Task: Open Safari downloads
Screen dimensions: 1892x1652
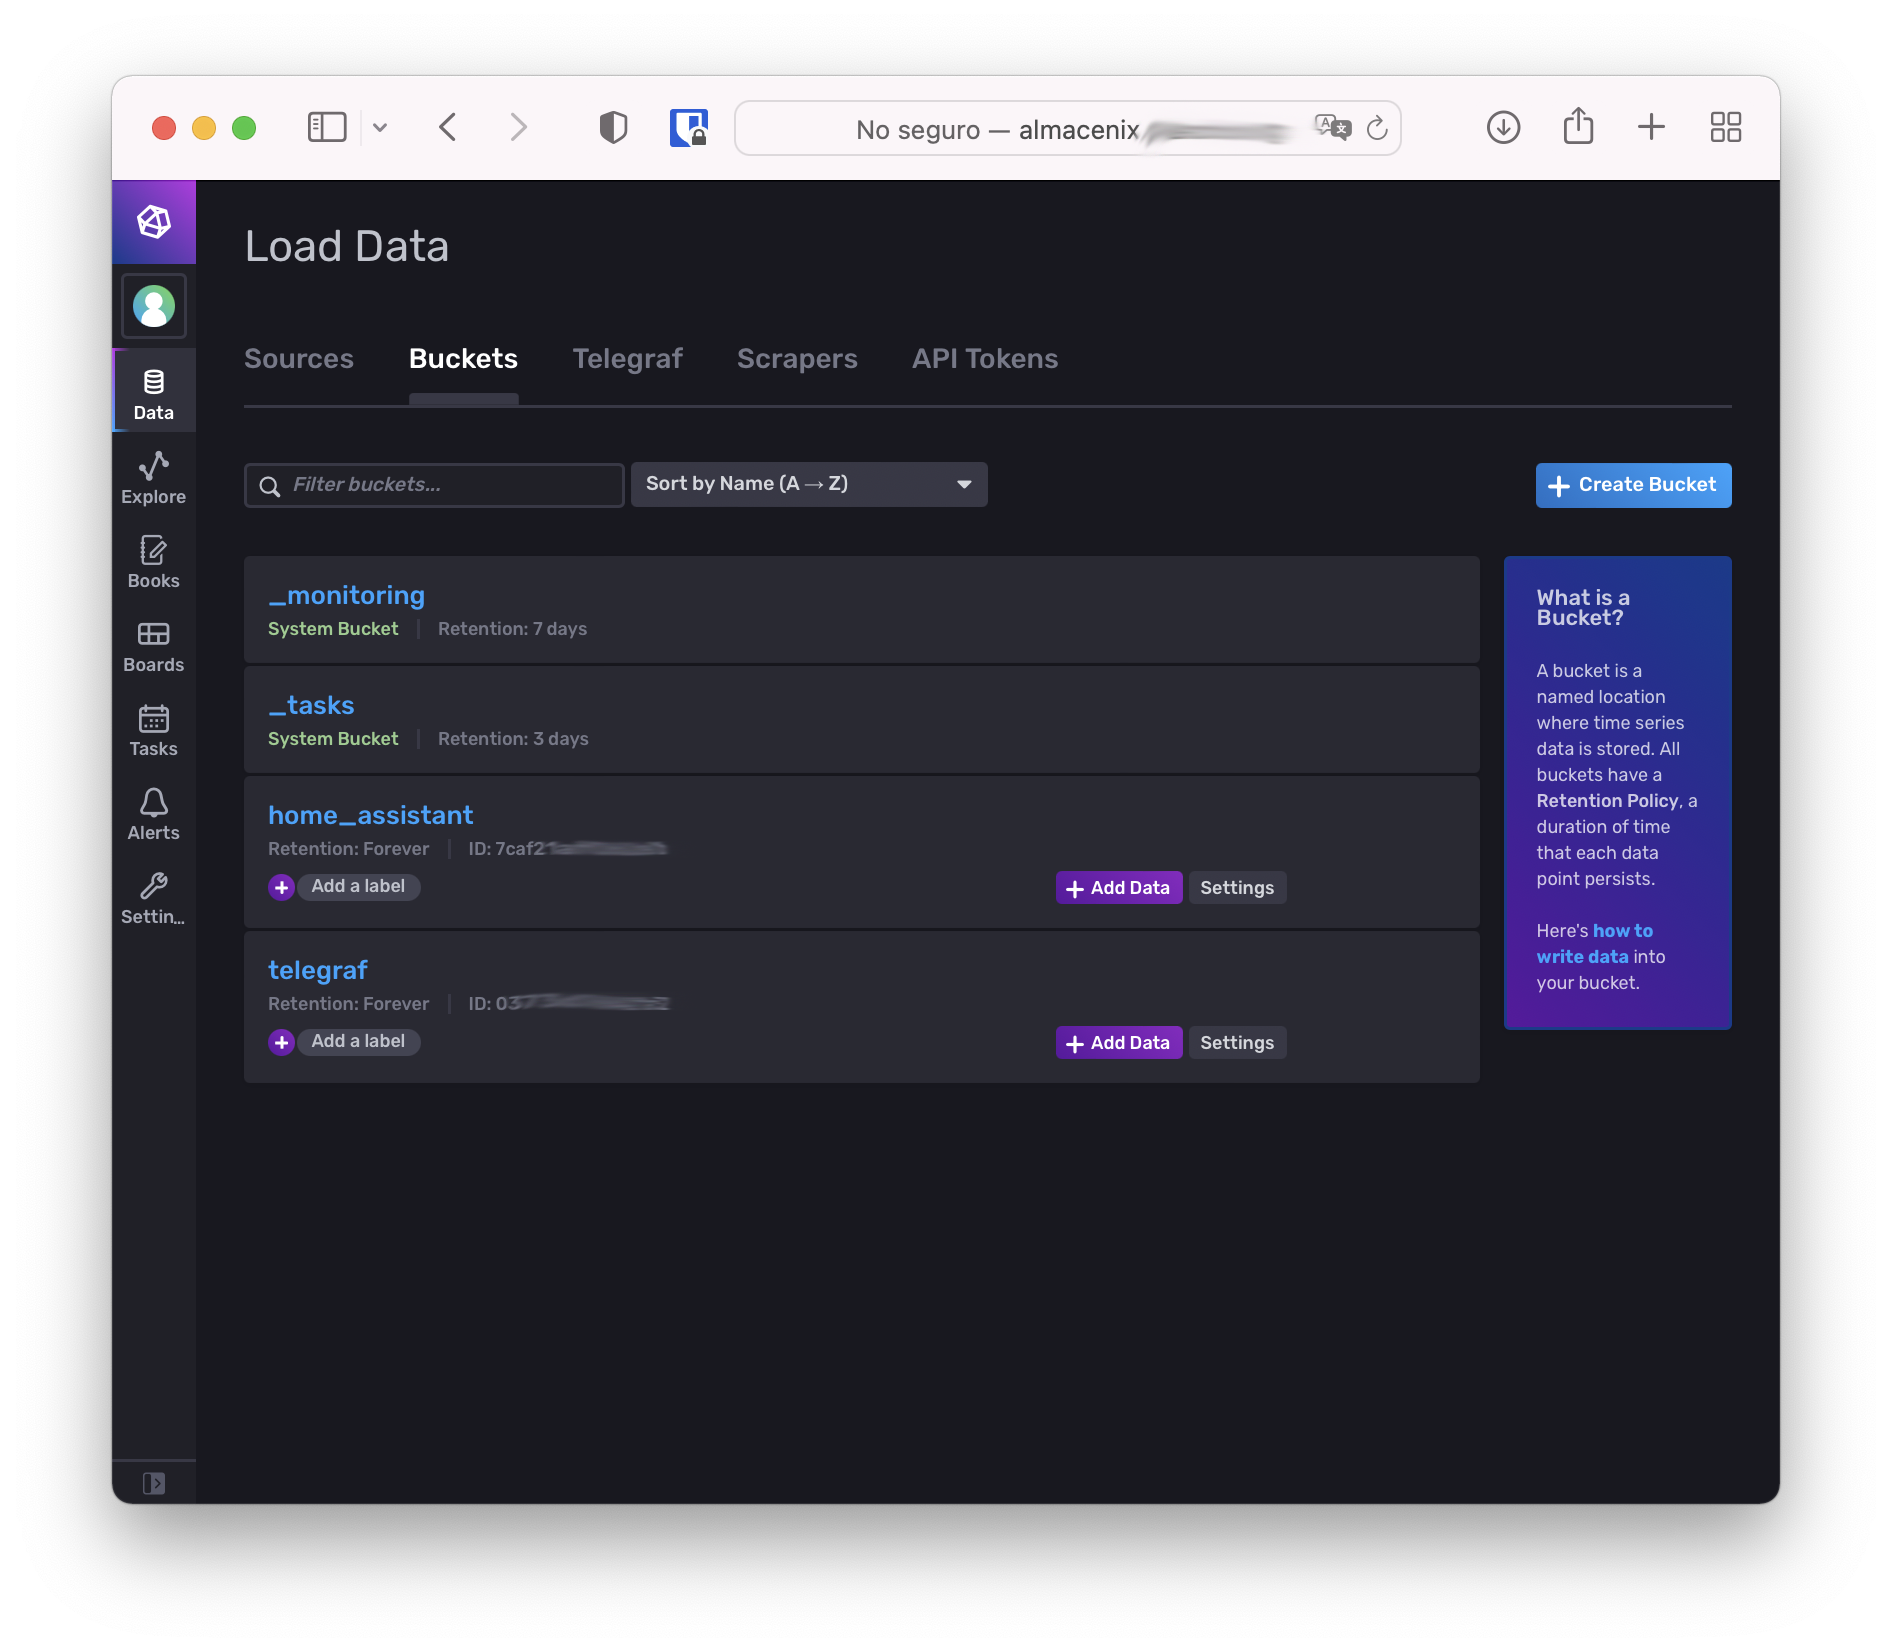Action: click(1503, 127)
